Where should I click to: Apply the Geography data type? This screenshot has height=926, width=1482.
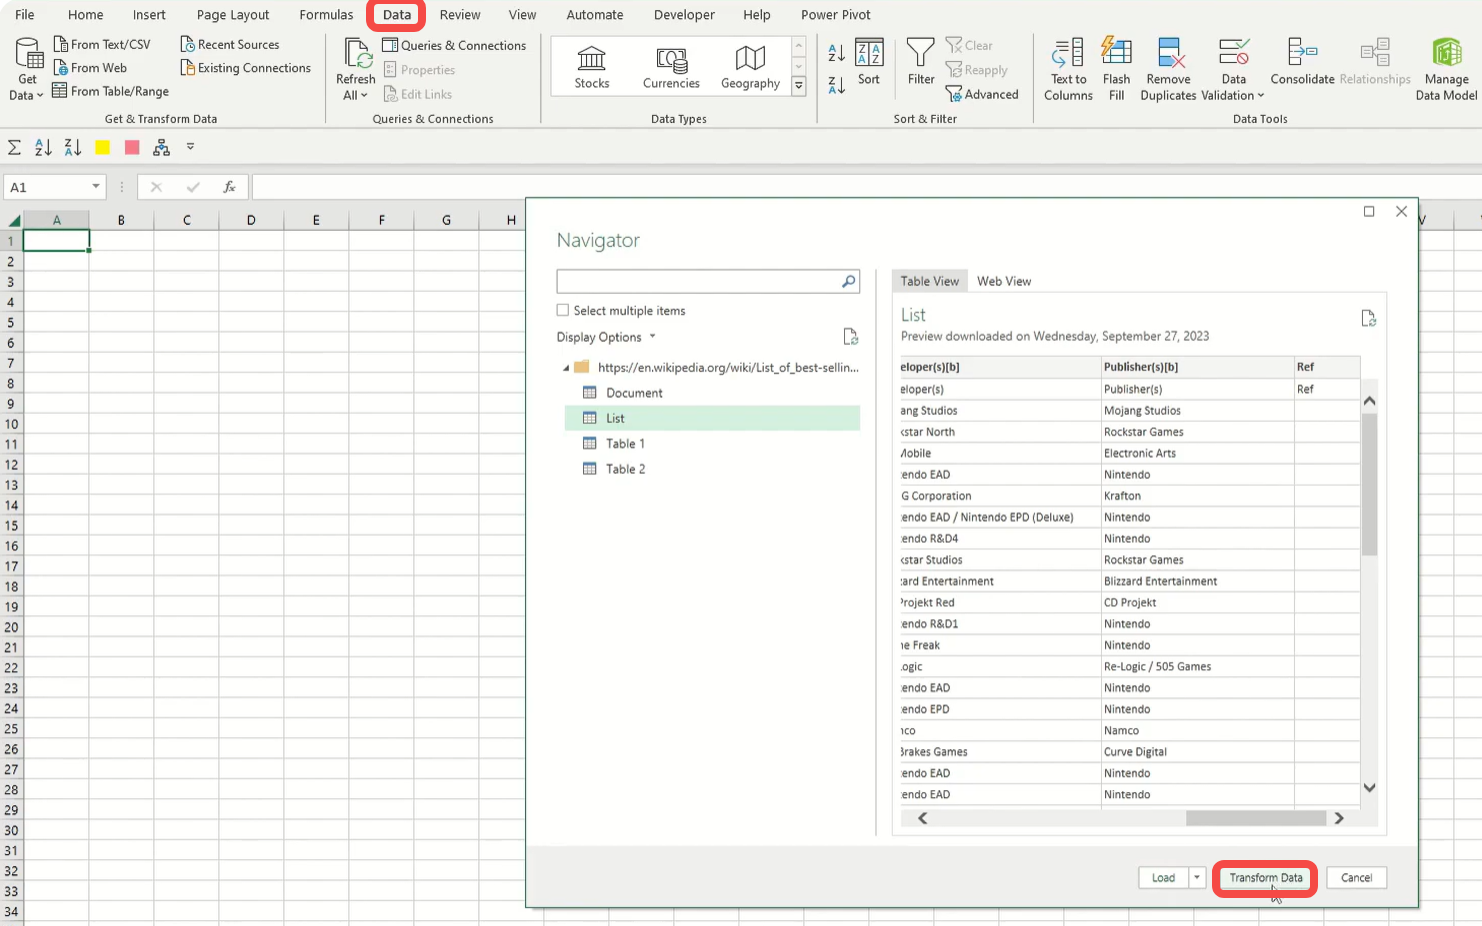750,67
